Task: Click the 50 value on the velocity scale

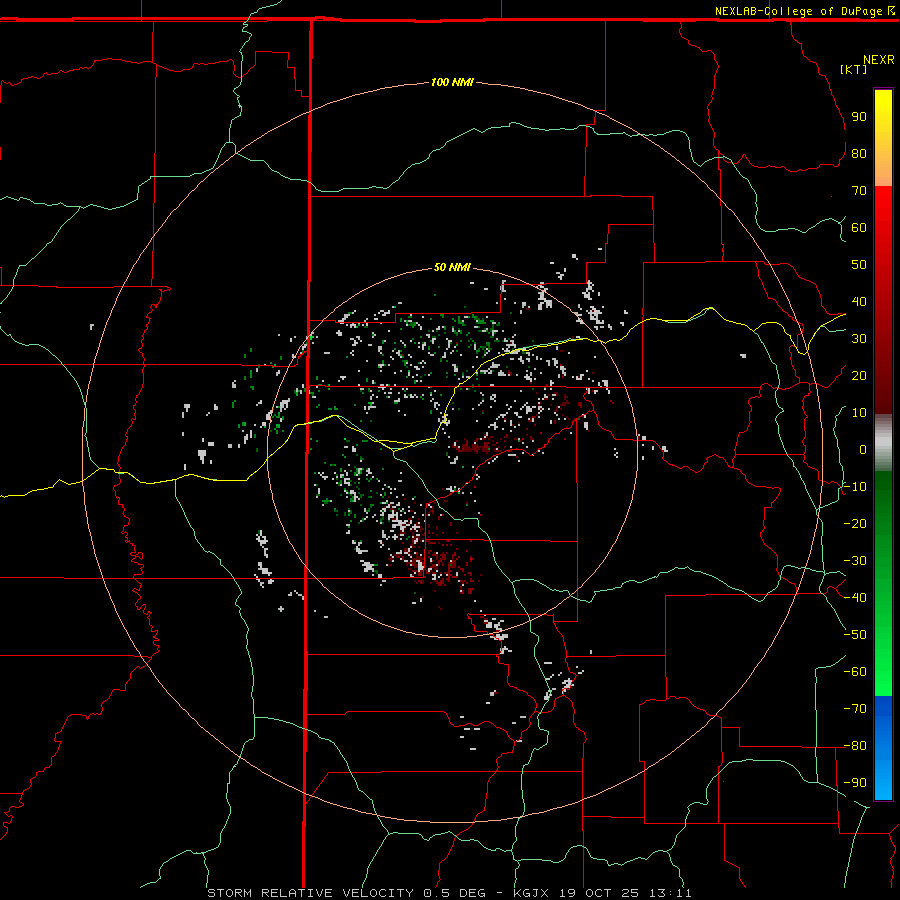Action: (859, 265)
